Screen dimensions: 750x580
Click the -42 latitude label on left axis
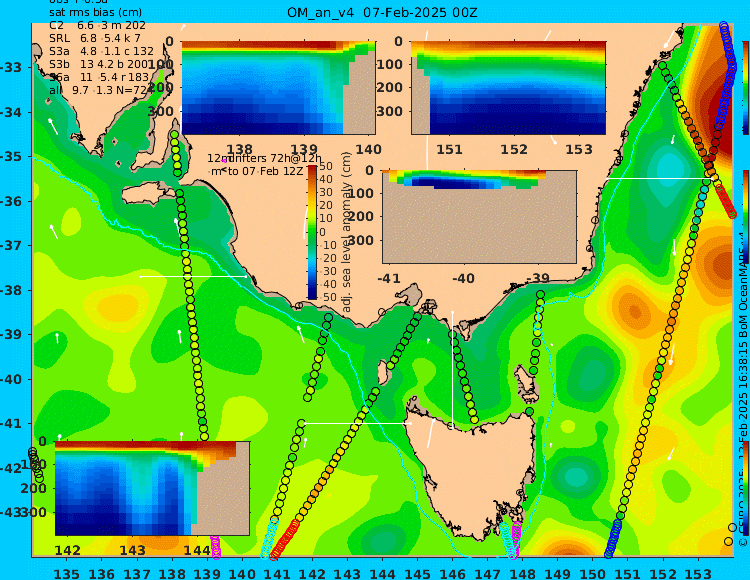pyautogui.click(x=11, y=468)
